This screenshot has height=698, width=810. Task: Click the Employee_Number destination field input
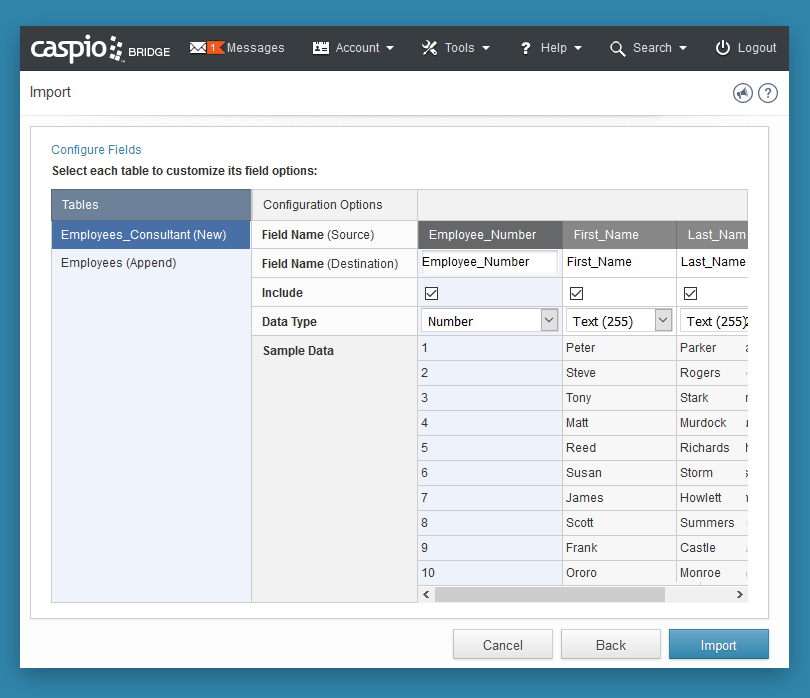tap(489, 262)
